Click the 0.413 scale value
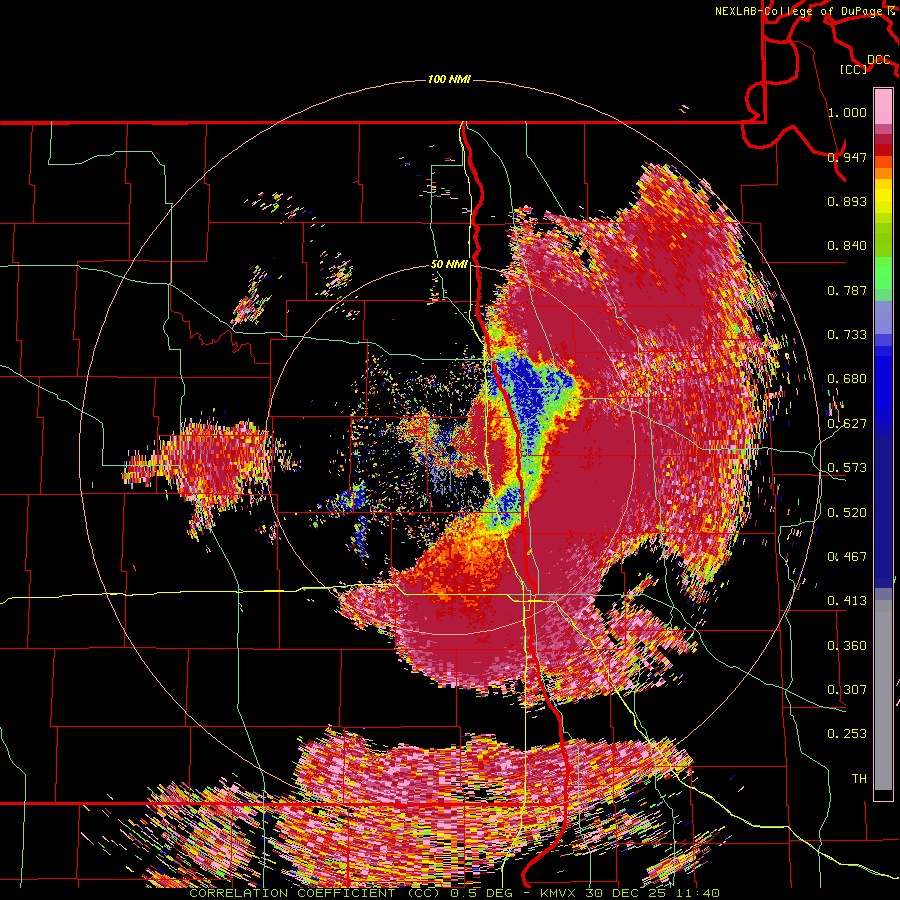The image size is (900, 900). coord(847,601)
